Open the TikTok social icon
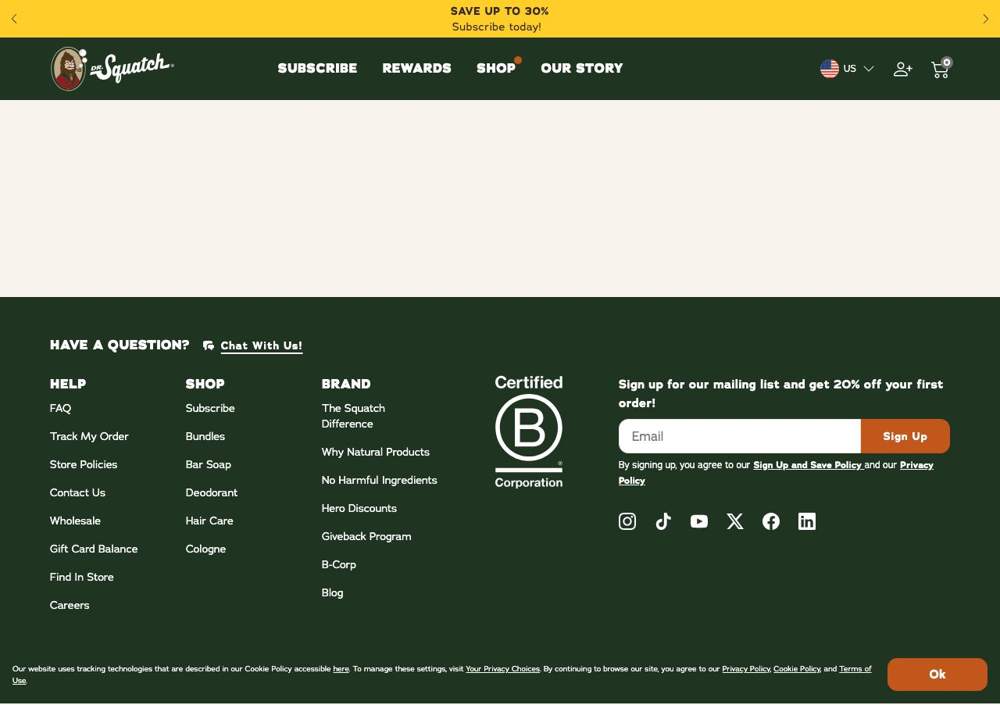 pos(663,521)
